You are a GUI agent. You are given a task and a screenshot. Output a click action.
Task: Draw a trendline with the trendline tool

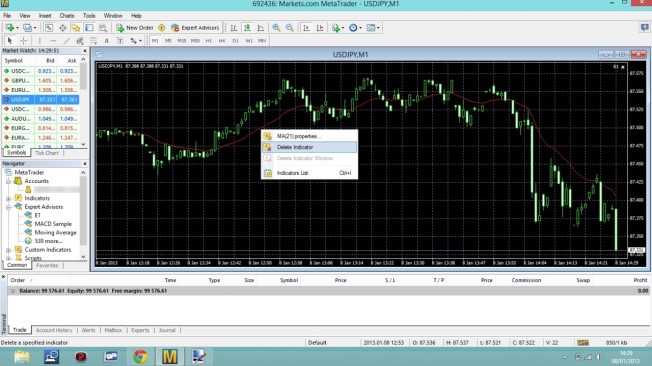[x=67, y=41]
